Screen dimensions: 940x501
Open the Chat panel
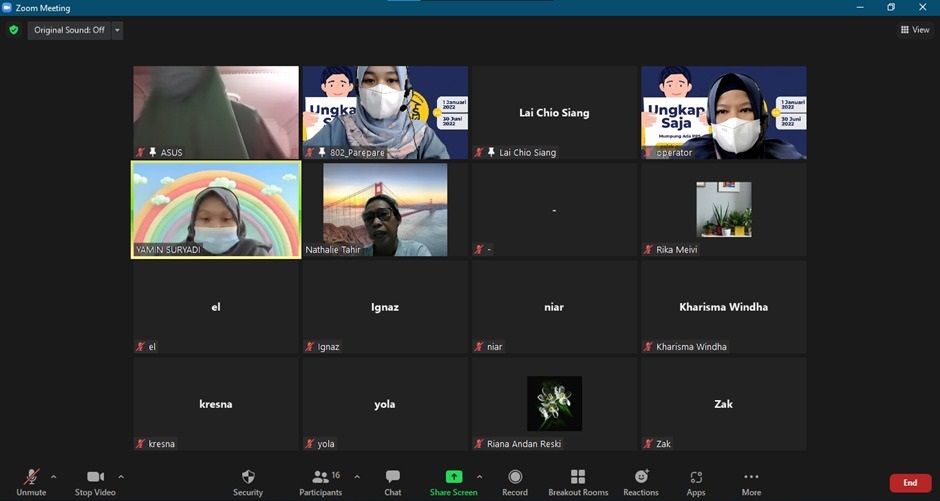coord(393,477)
